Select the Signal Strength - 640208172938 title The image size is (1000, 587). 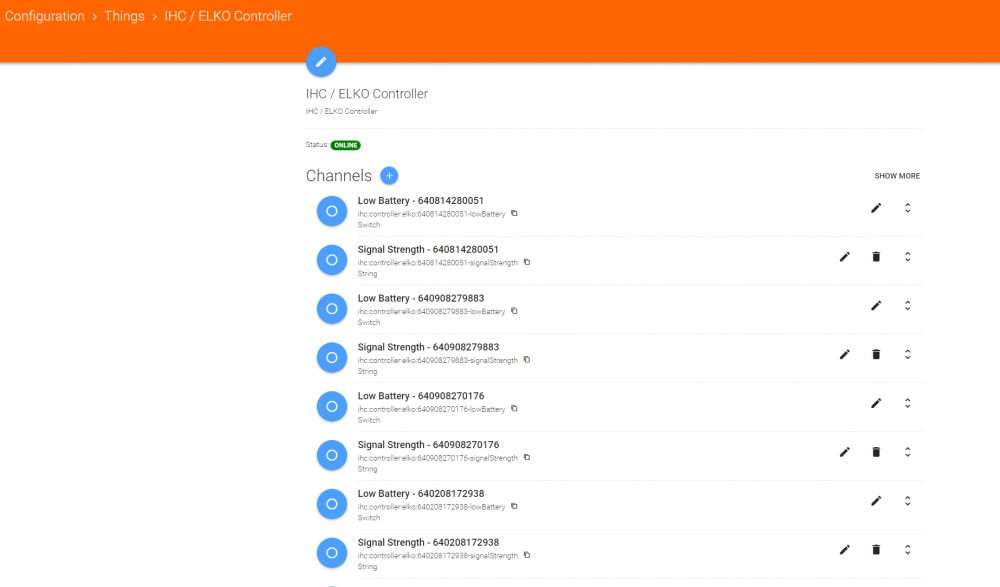(429, 542)
